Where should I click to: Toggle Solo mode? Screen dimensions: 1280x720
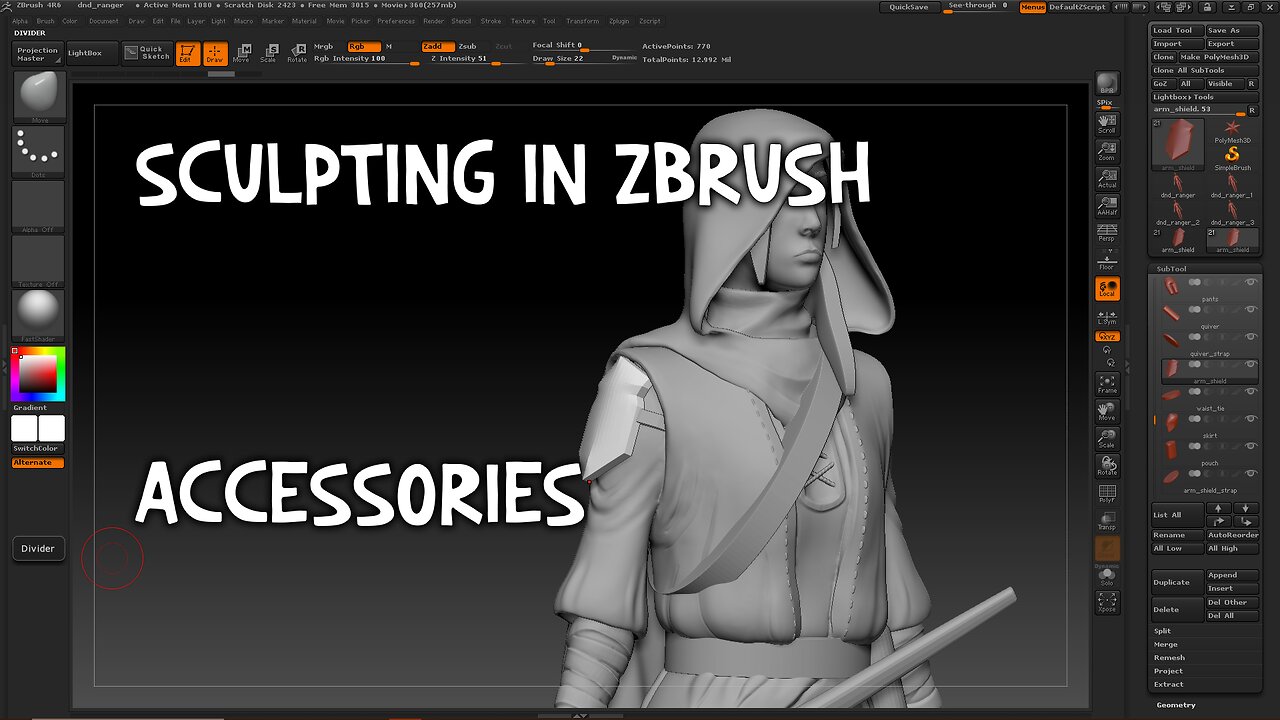pos(1107,577)
